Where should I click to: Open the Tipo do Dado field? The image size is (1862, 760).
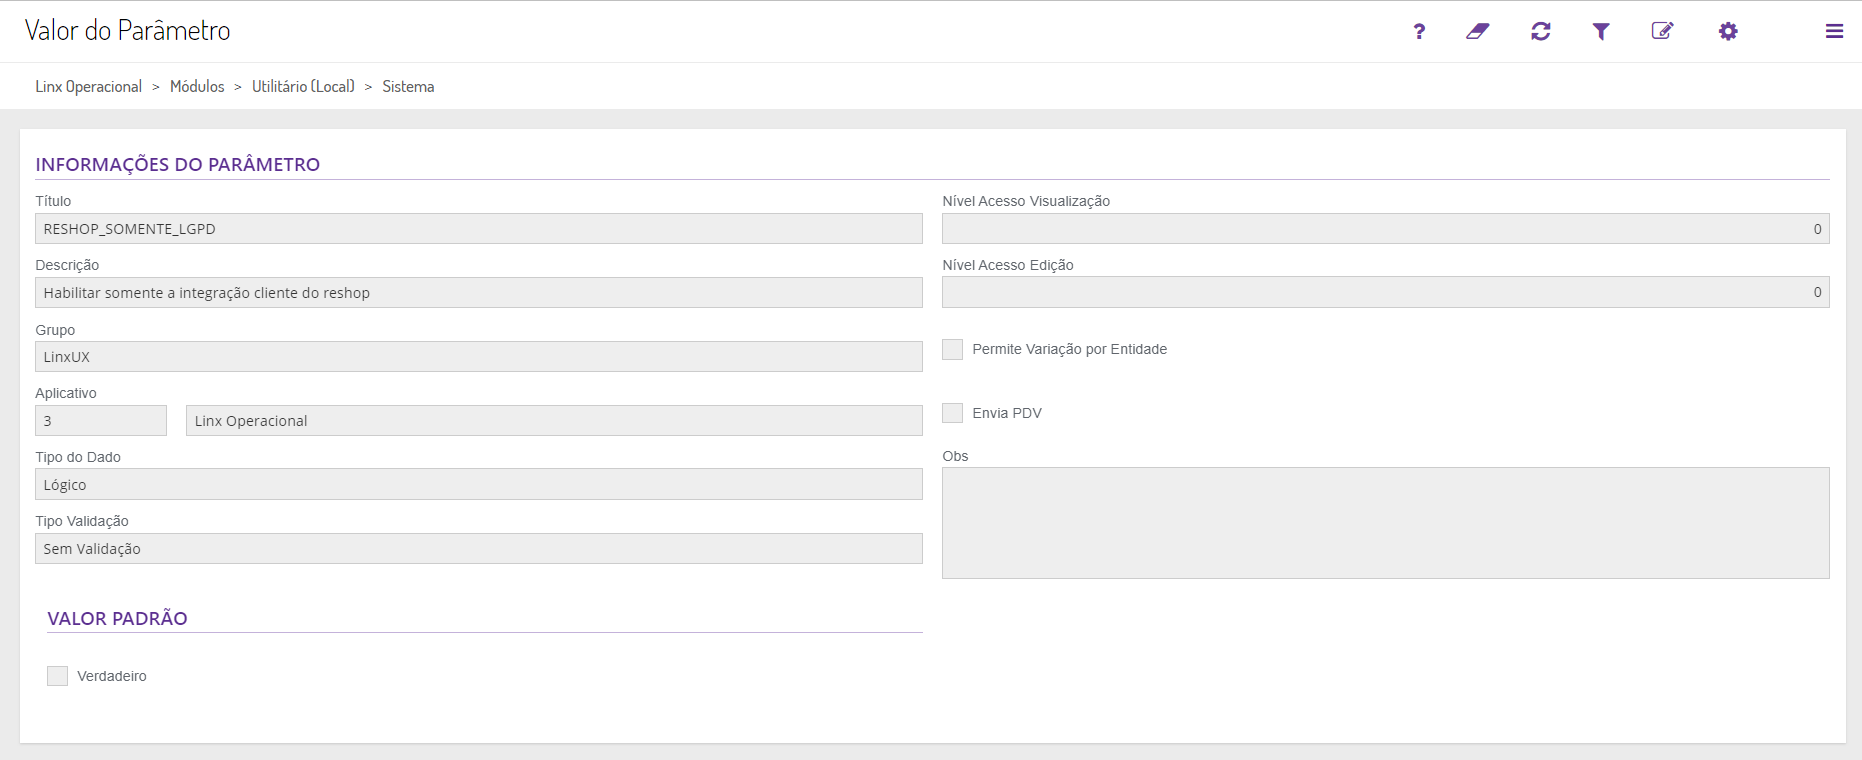point(478,485)
